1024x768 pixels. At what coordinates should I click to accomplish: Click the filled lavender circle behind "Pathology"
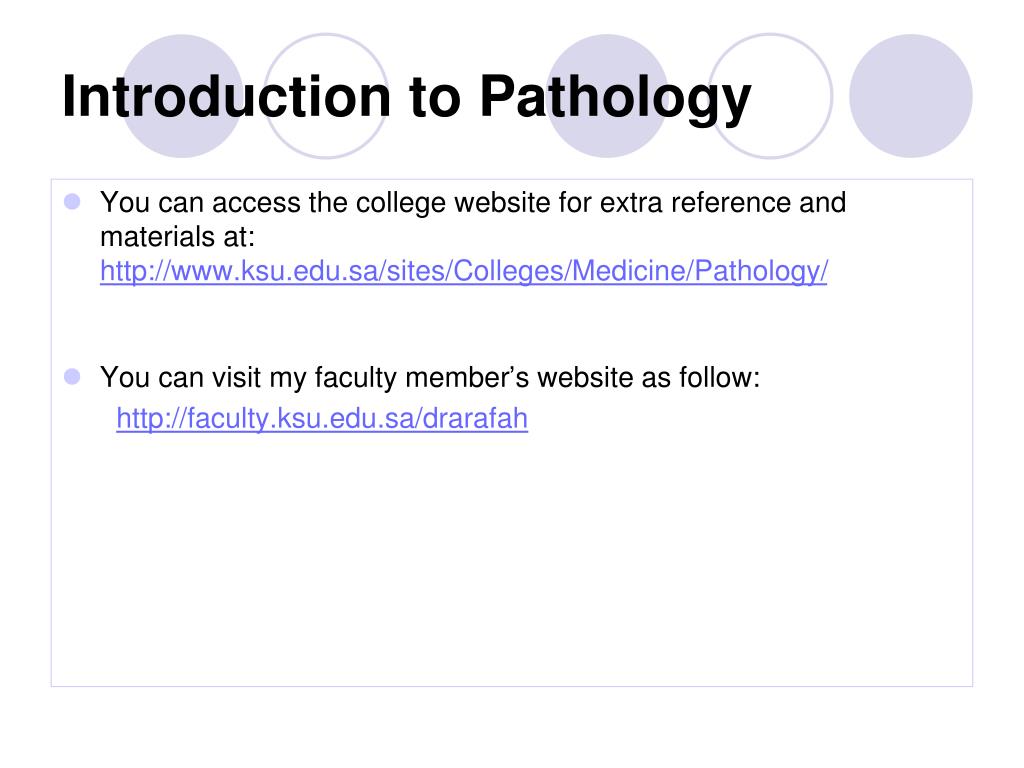pyautogui.click(x=607, y=96)
